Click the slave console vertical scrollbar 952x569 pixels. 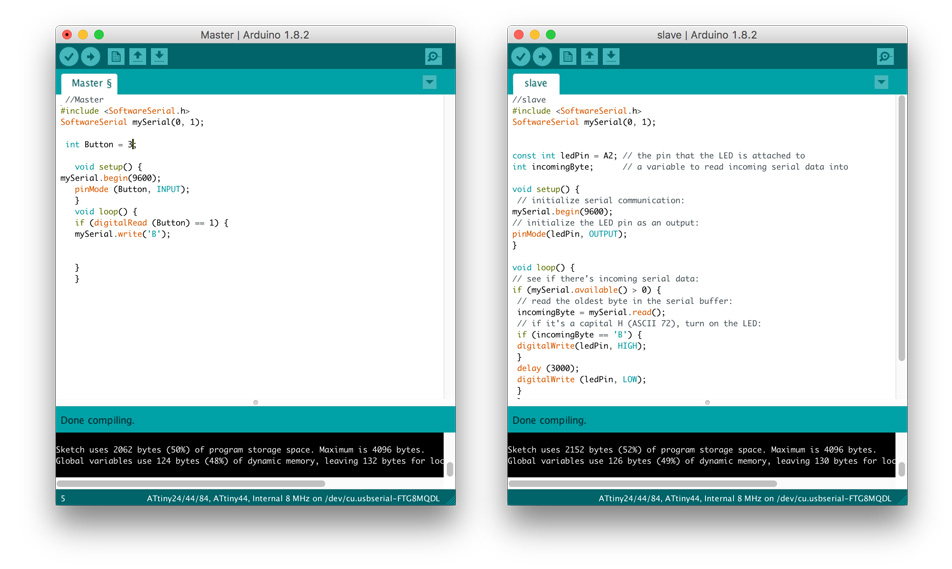pyautogui.click(x=902, y=469)
